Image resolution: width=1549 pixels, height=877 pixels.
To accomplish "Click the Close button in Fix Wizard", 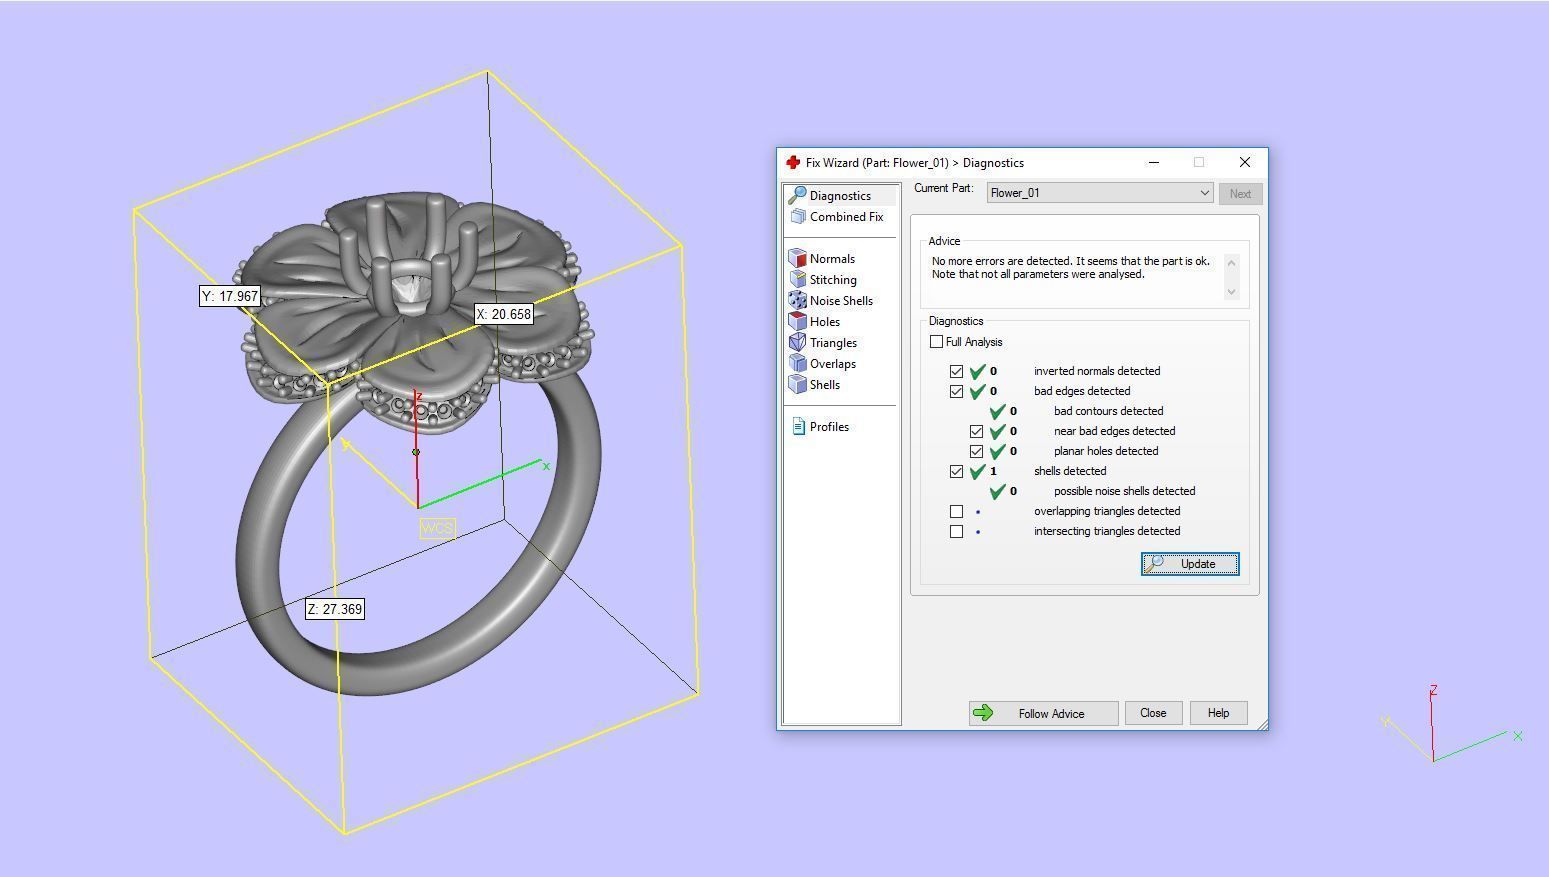I will [1153, 713].
